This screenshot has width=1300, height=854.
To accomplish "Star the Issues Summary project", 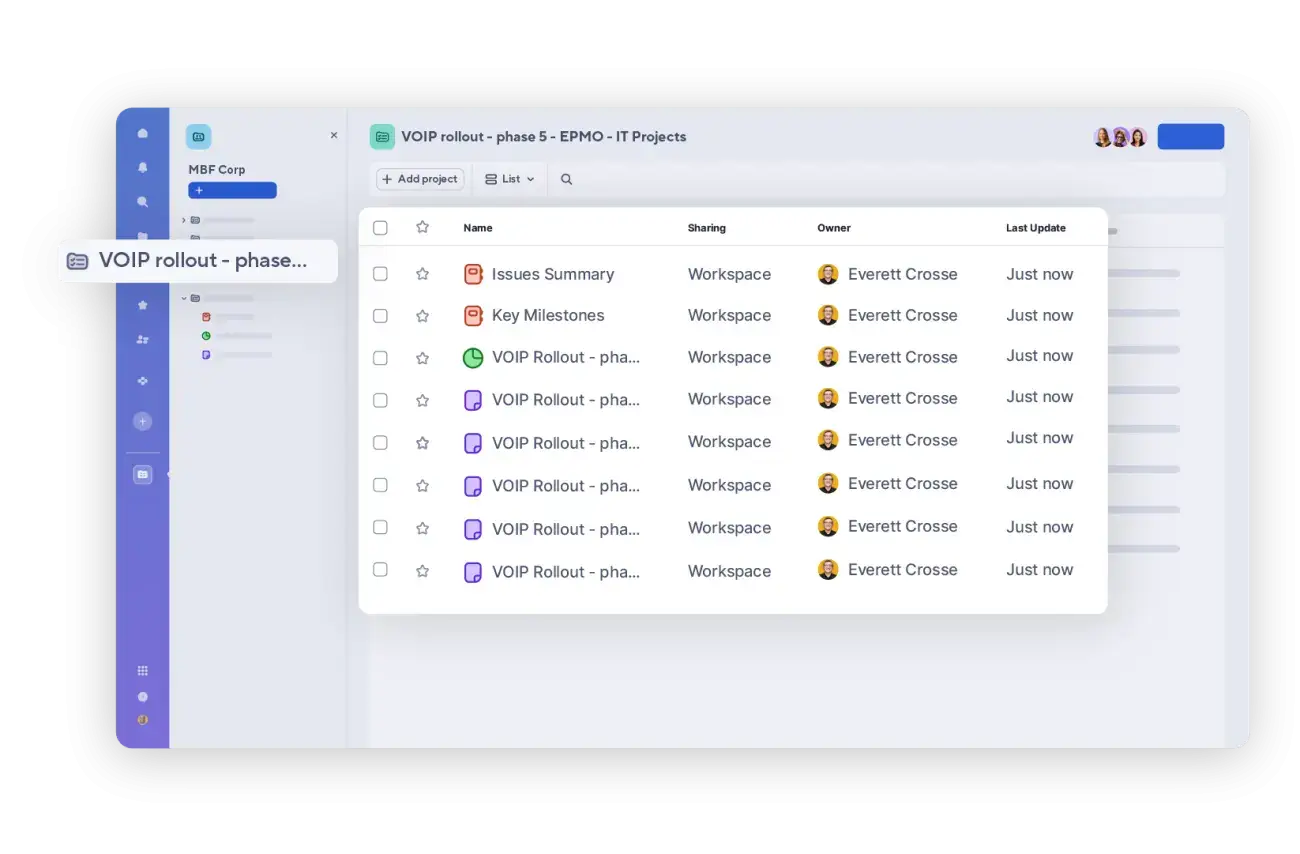I will tap(422, 274).
